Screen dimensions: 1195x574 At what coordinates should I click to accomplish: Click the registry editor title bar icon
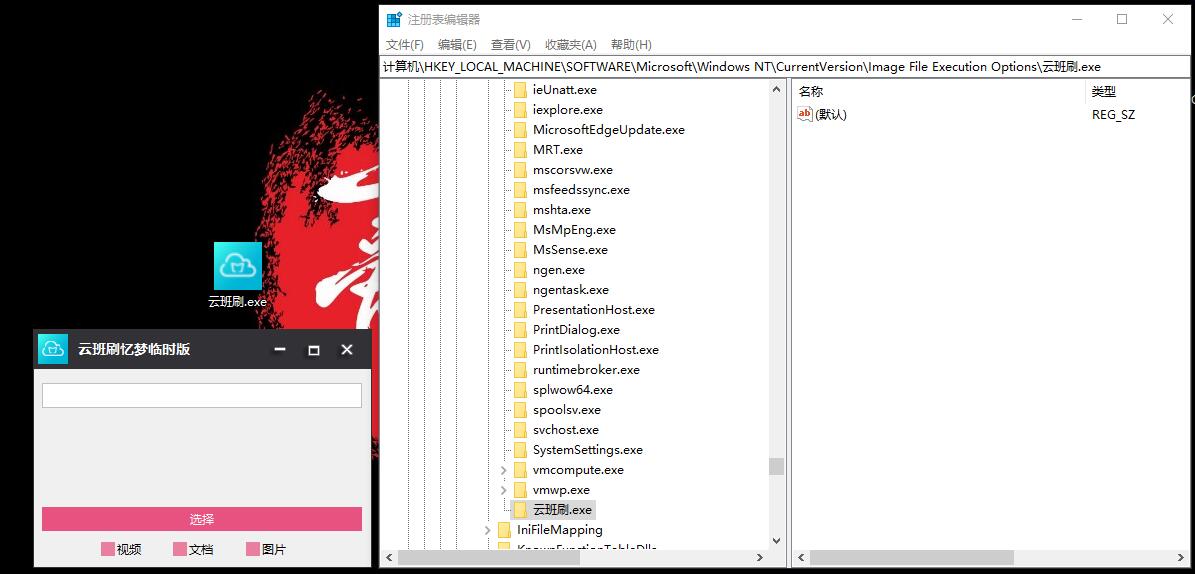pos(394,20)
